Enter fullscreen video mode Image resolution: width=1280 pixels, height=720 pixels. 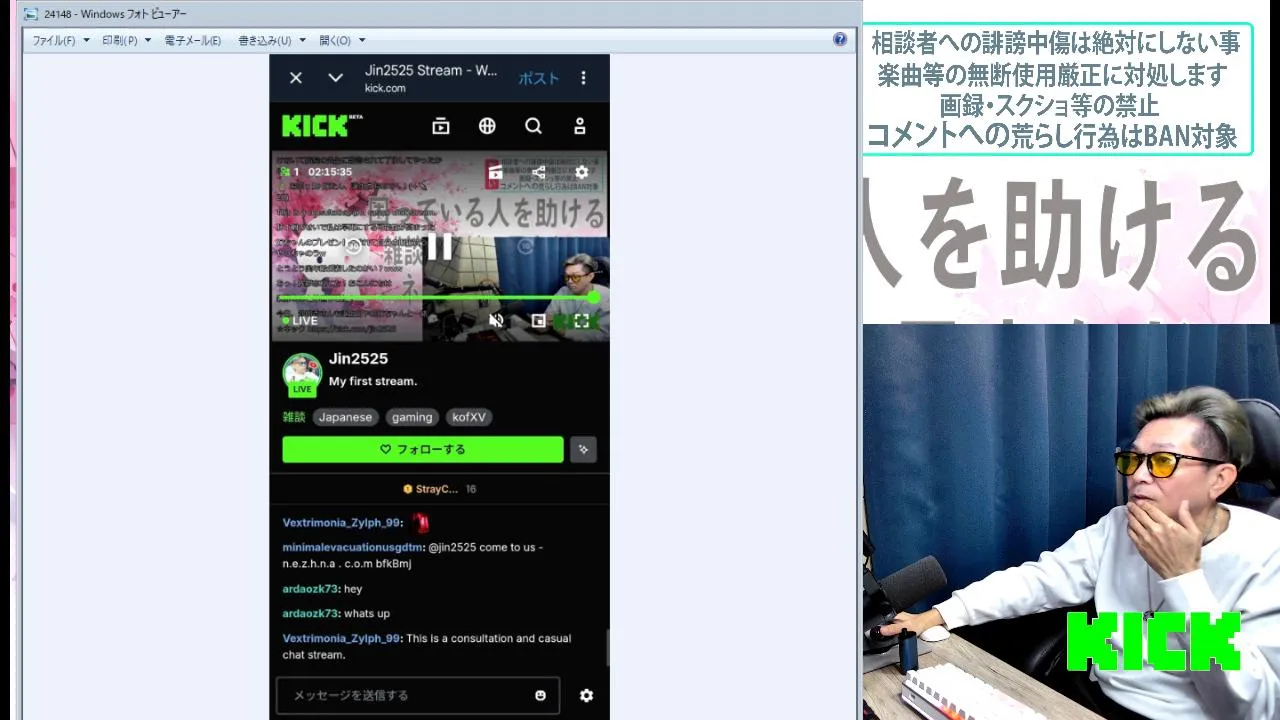(582, 321)
